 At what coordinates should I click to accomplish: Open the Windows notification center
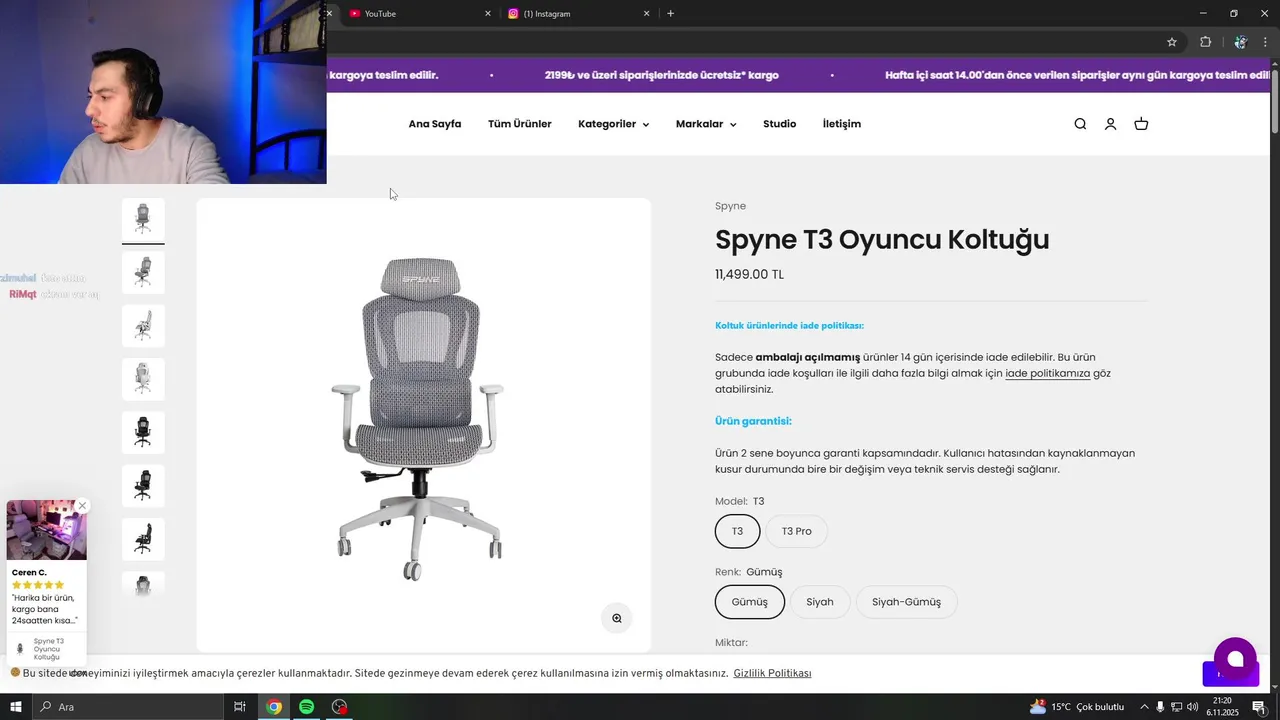coord(1258,707)
